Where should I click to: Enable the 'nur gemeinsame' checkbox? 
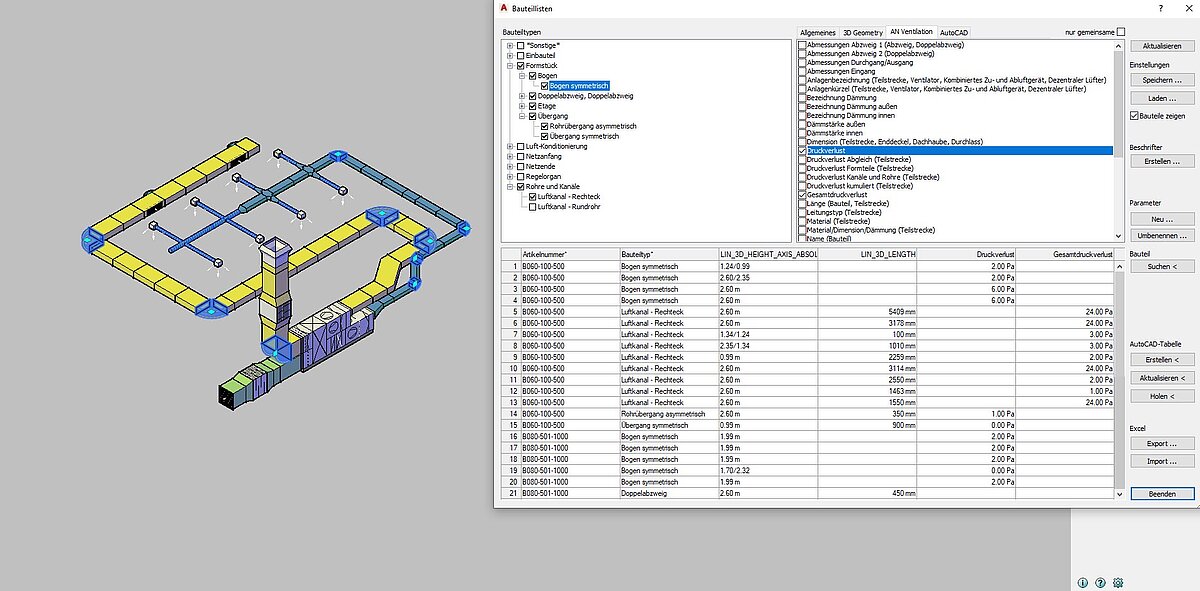(x=1121, y=32)
